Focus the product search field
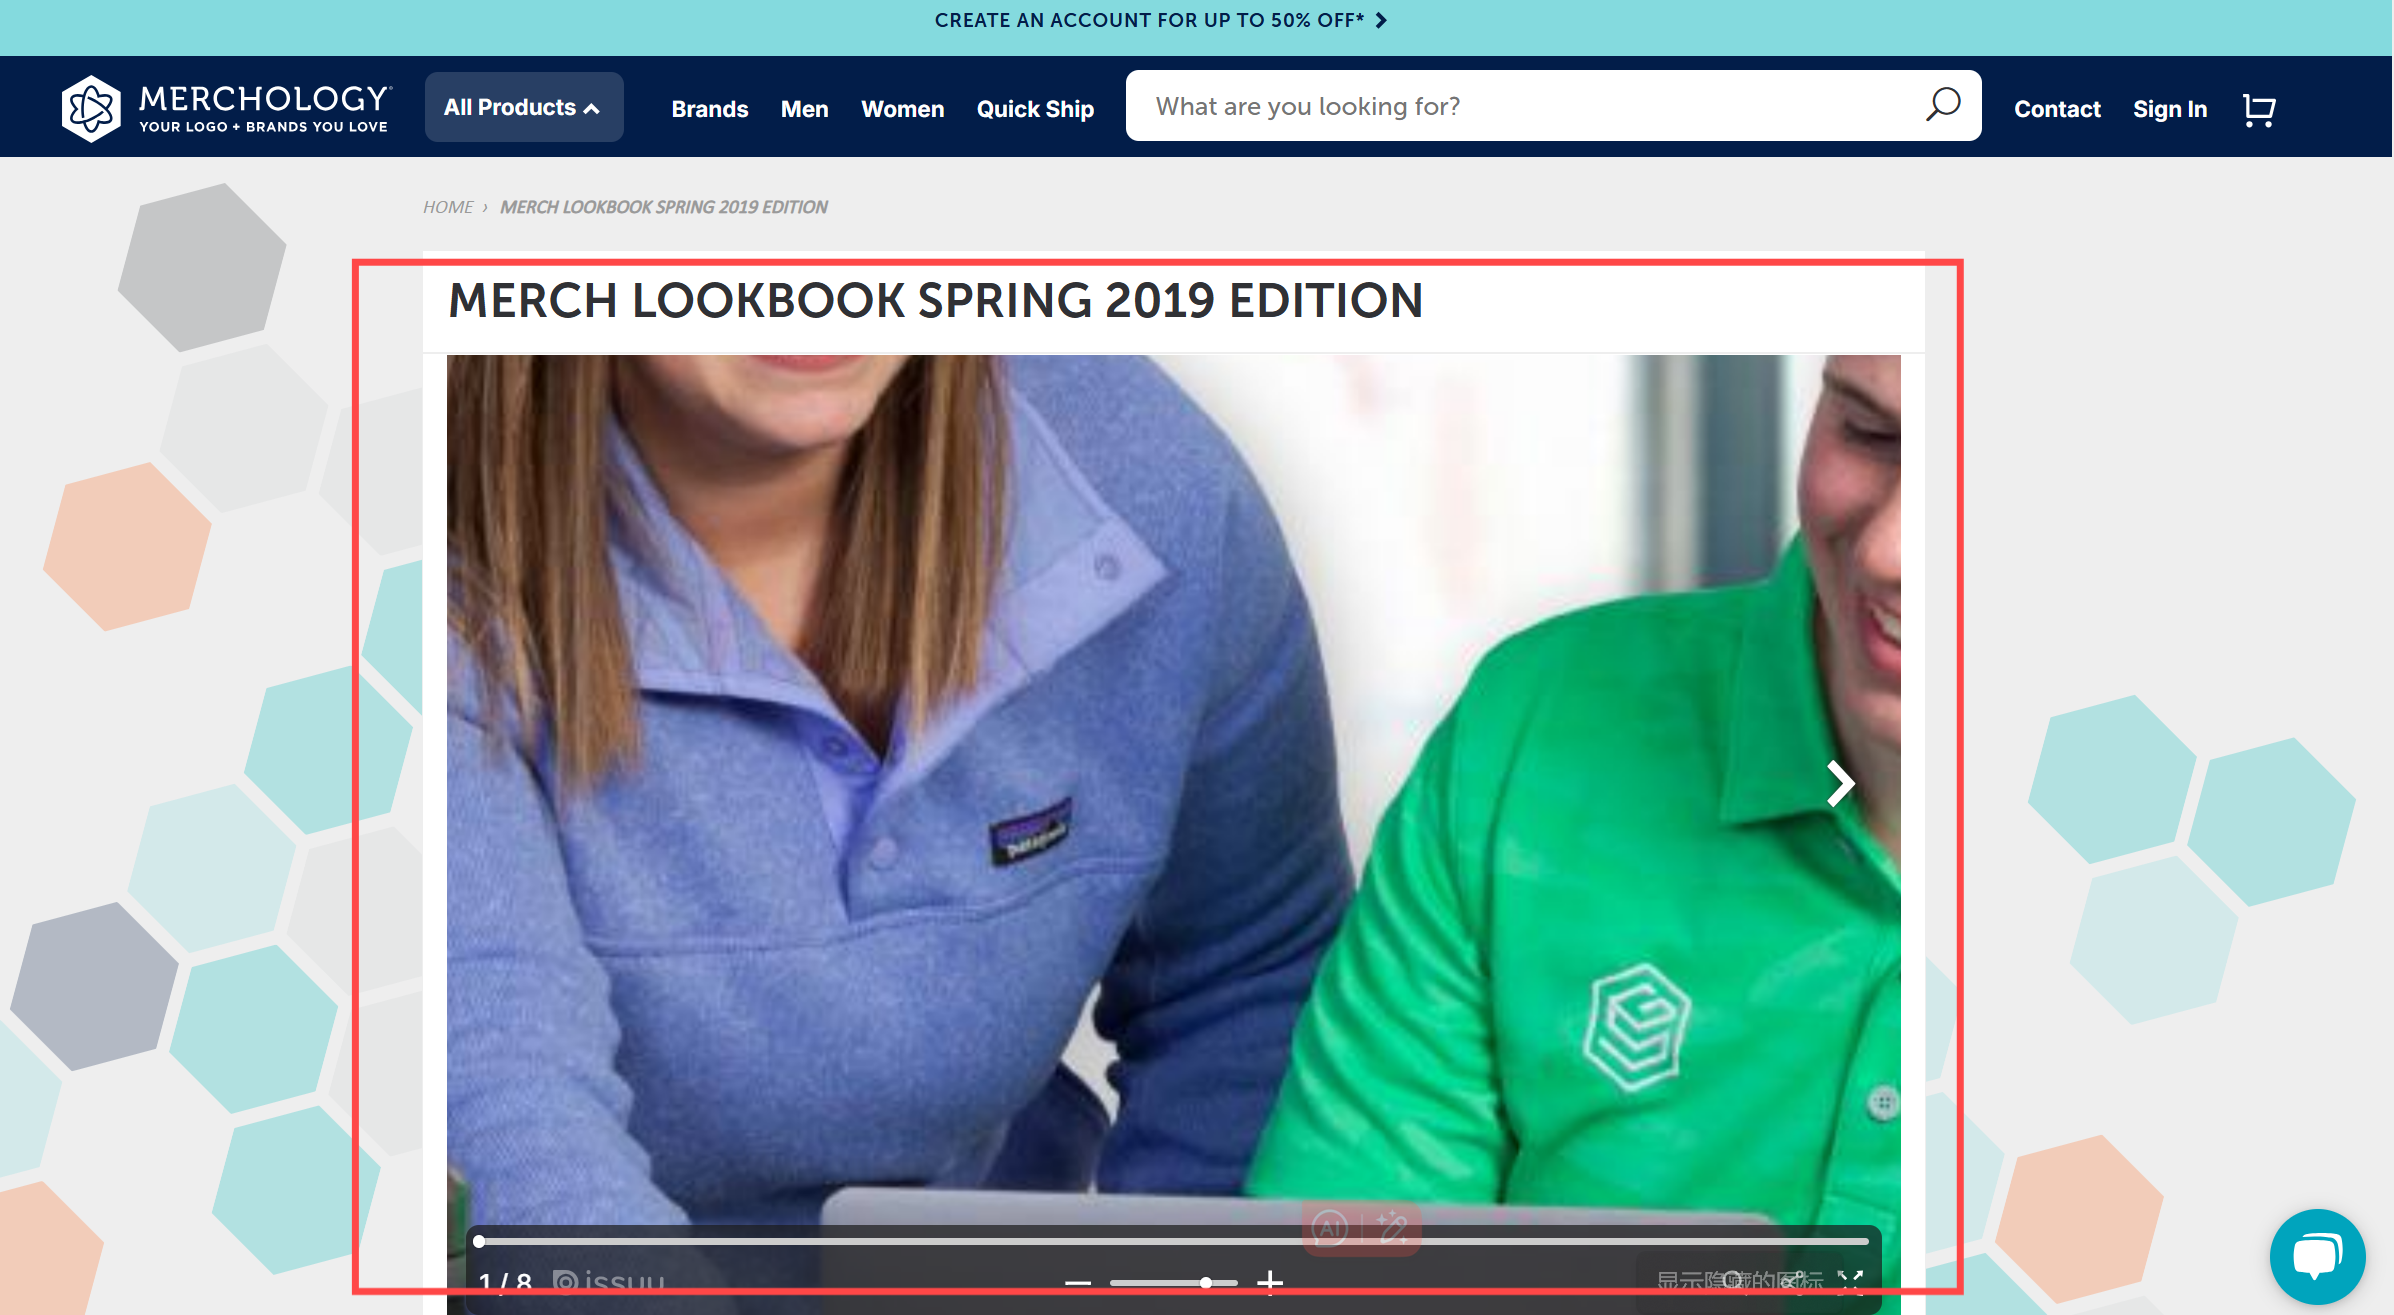 1520,106
